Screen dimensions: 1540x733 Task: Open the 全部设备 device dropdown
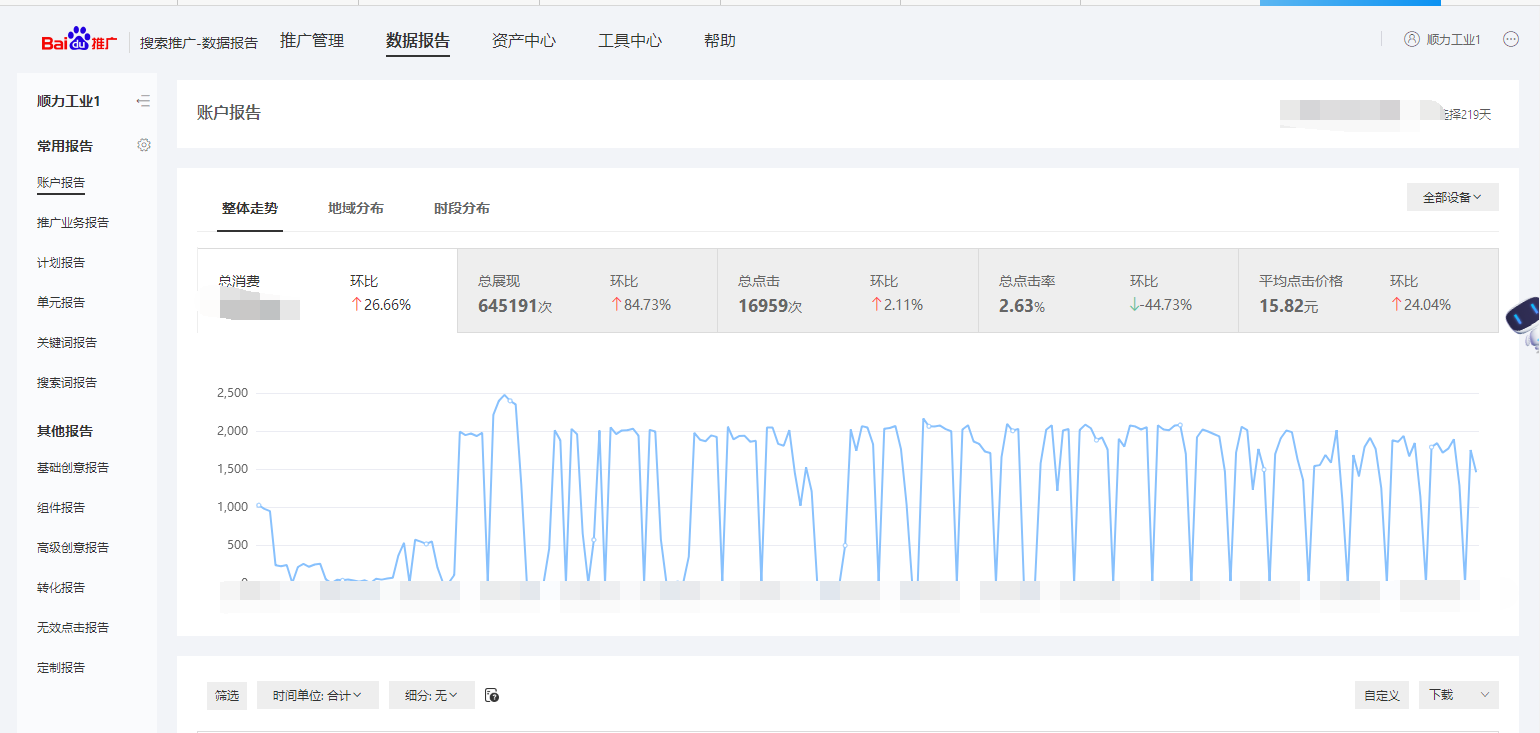coord(1452,197)
